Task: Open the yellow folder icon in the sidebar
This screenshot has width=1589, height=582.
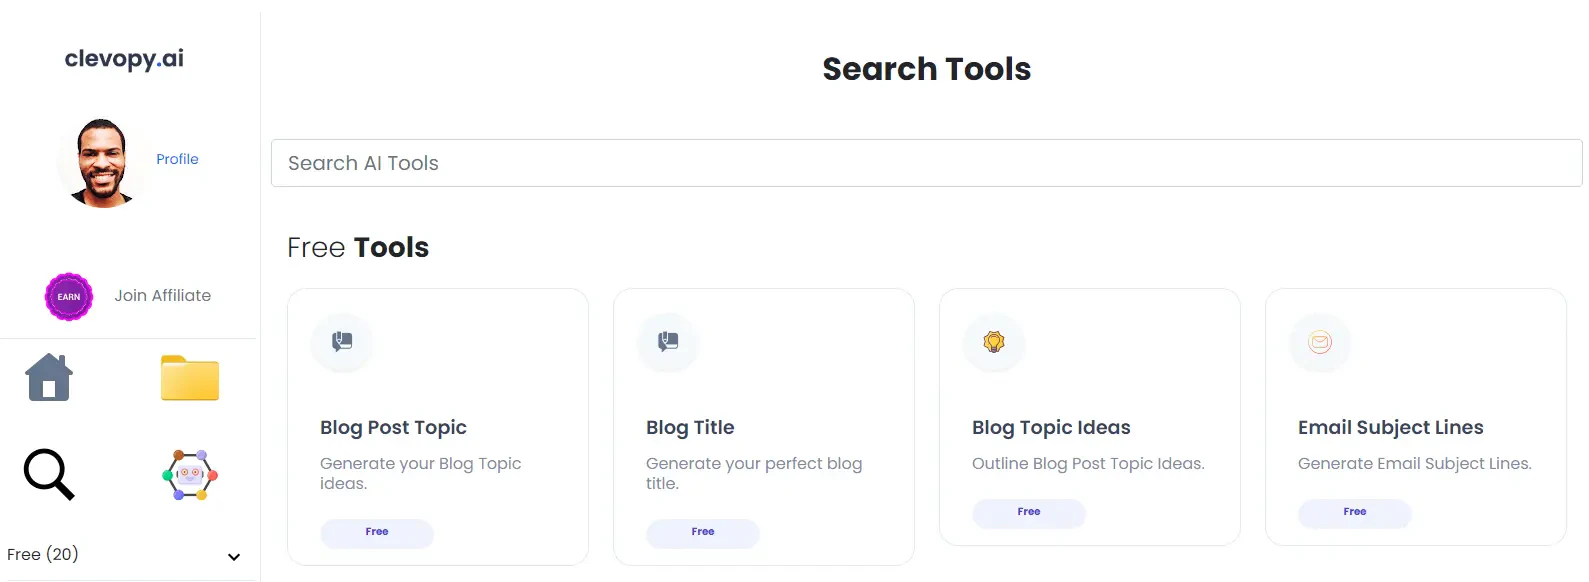Action: click(x=189, y=378)
